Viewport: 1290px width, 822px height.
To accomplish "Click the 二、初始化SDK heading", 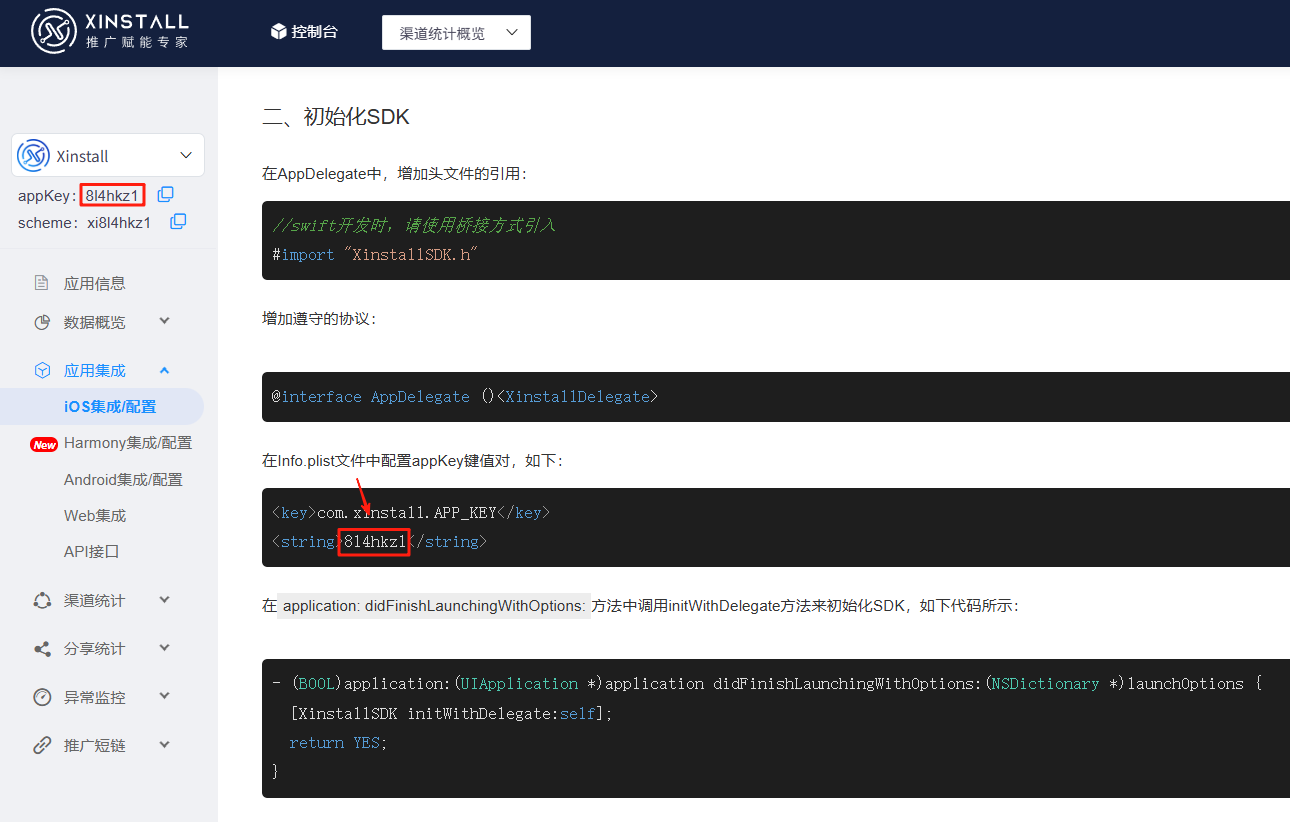I will pos(336,117).
